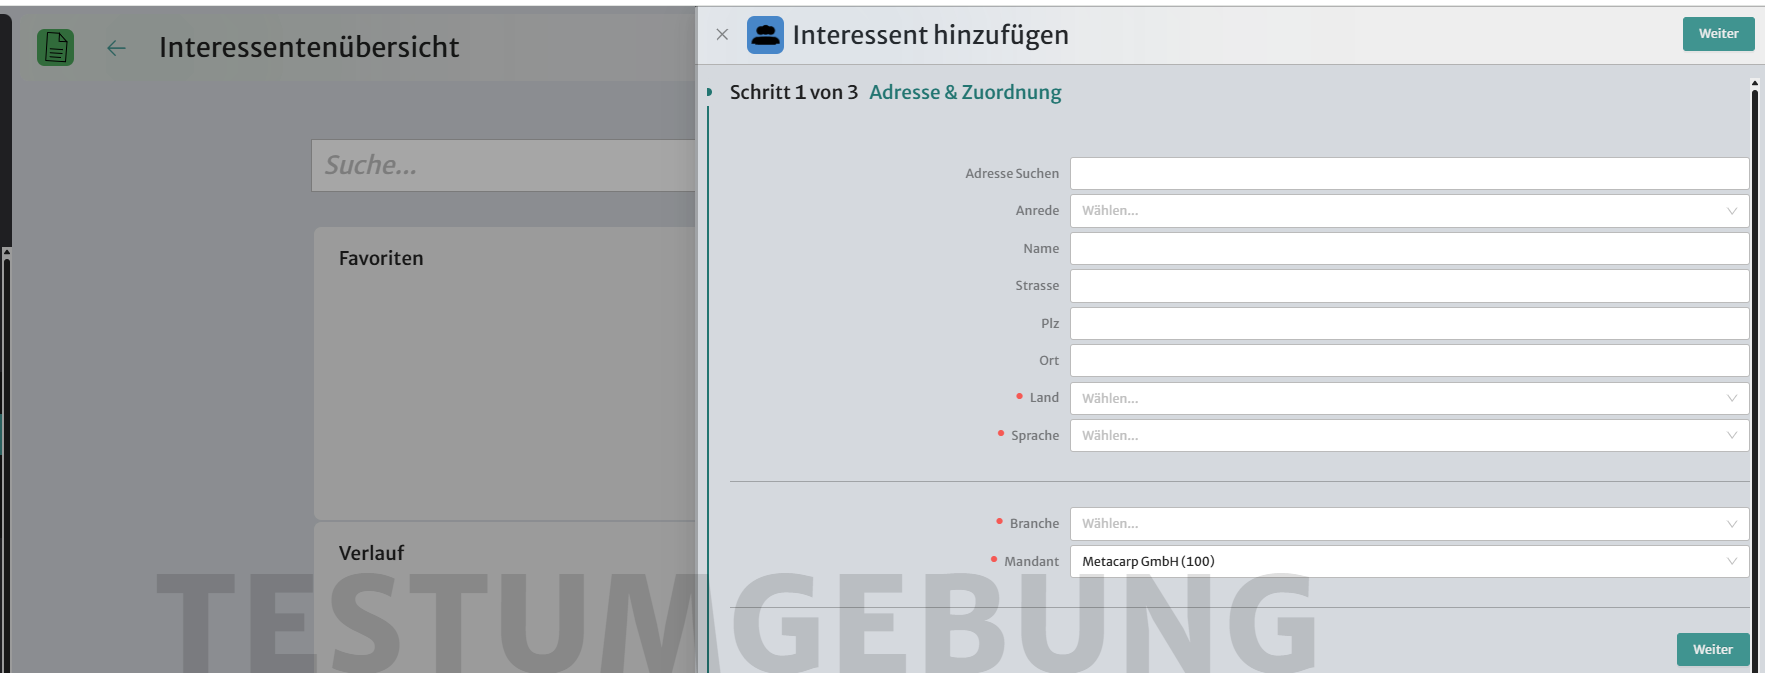The height and width of the screenshot is (673, 1765).
Task: Click the Suche field in Interessentenübersicht
Action: 503,165
